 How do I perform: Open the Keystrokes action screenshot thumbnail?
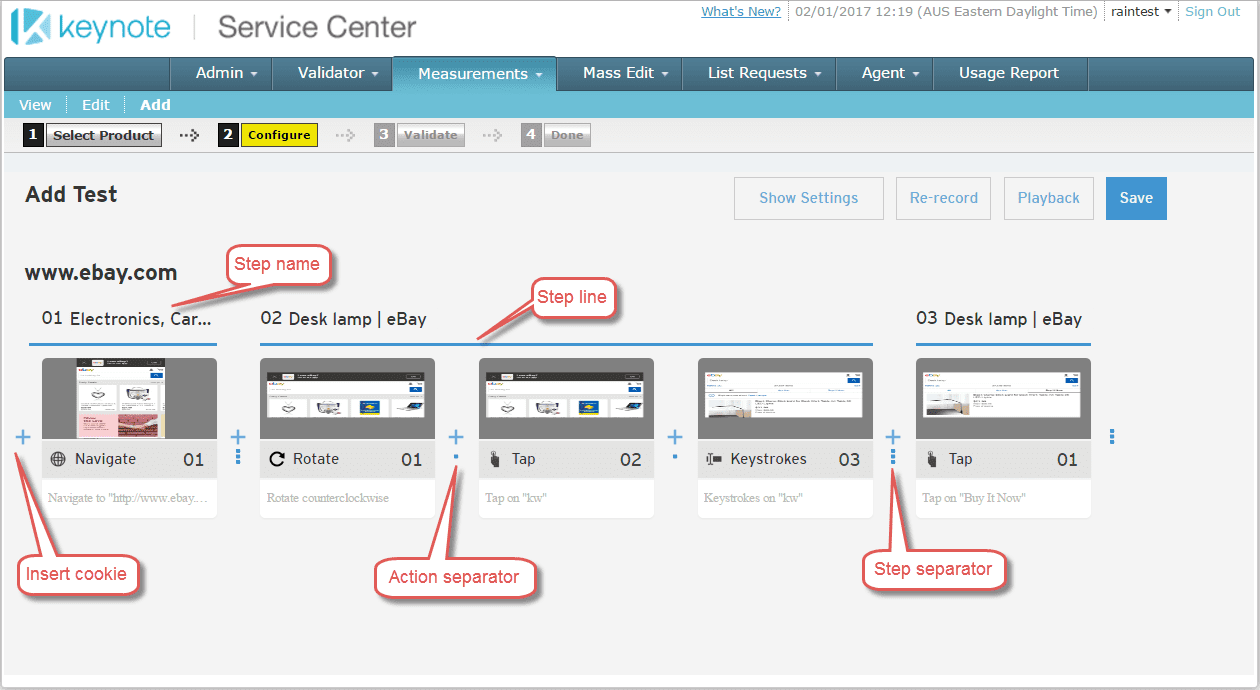click(x=785, y=398)
